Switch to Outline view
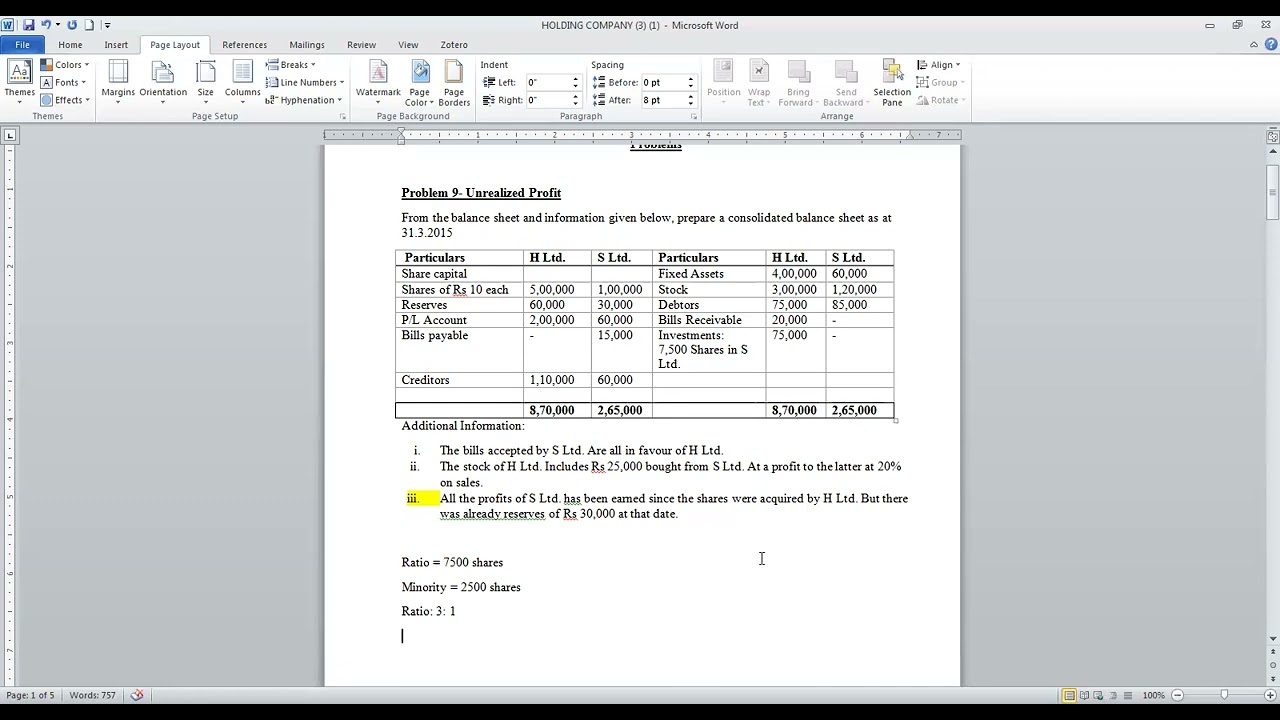 click(1112, 695)
